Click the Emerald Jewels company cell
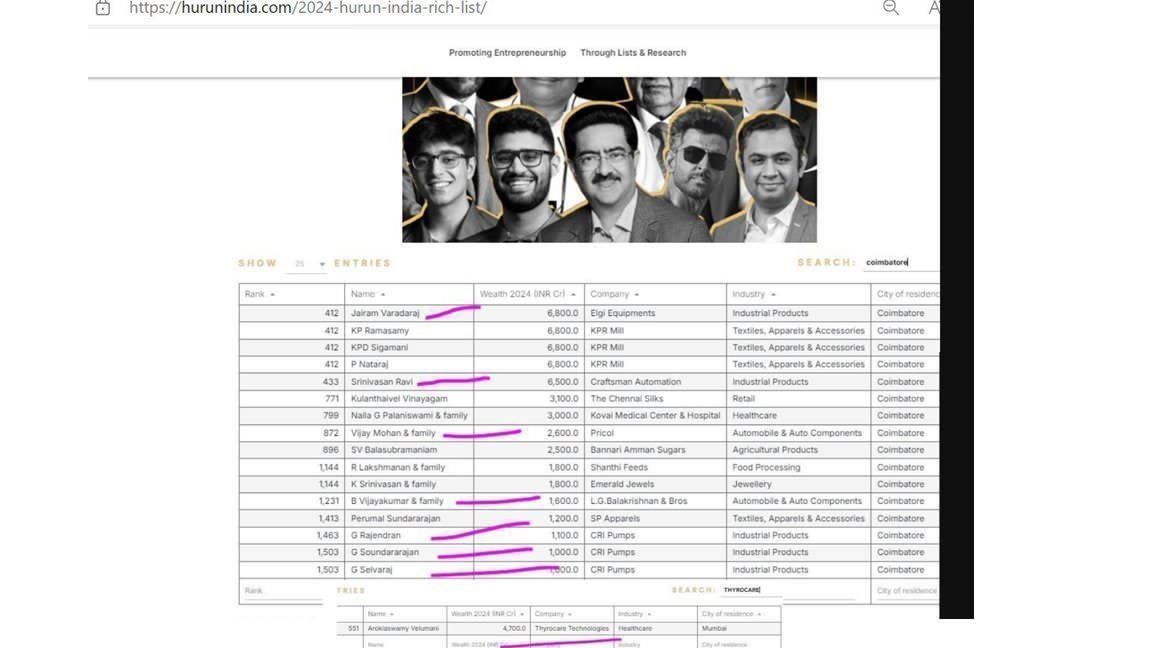The width and height of the screenshot is (1152, 648). pos(655,484)
